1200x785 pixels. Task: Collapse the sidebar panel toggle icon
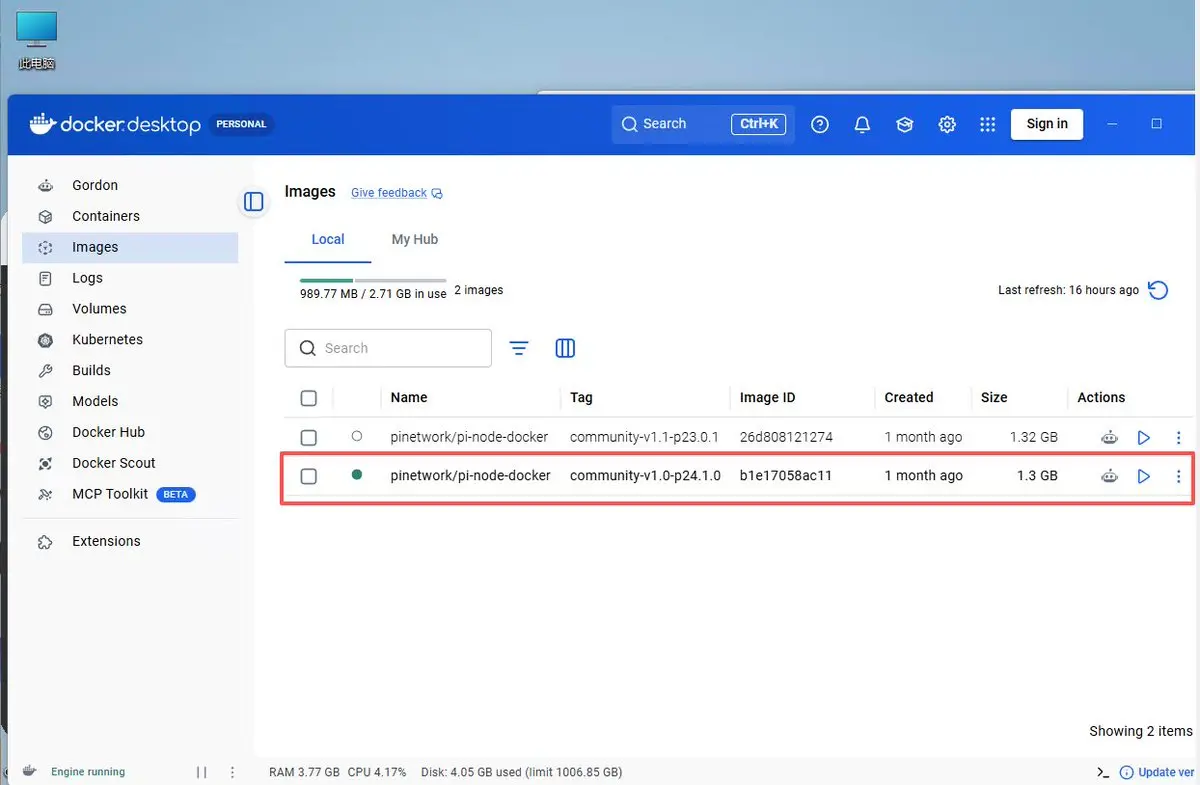click(254, 202)
